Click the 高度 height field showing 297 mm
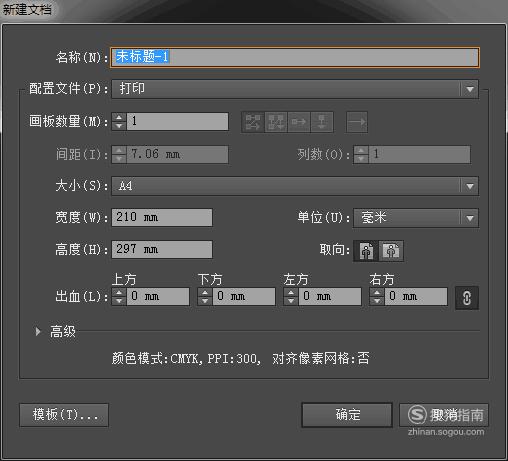Viewport: 508px width, 461px height. pos(162,249)
